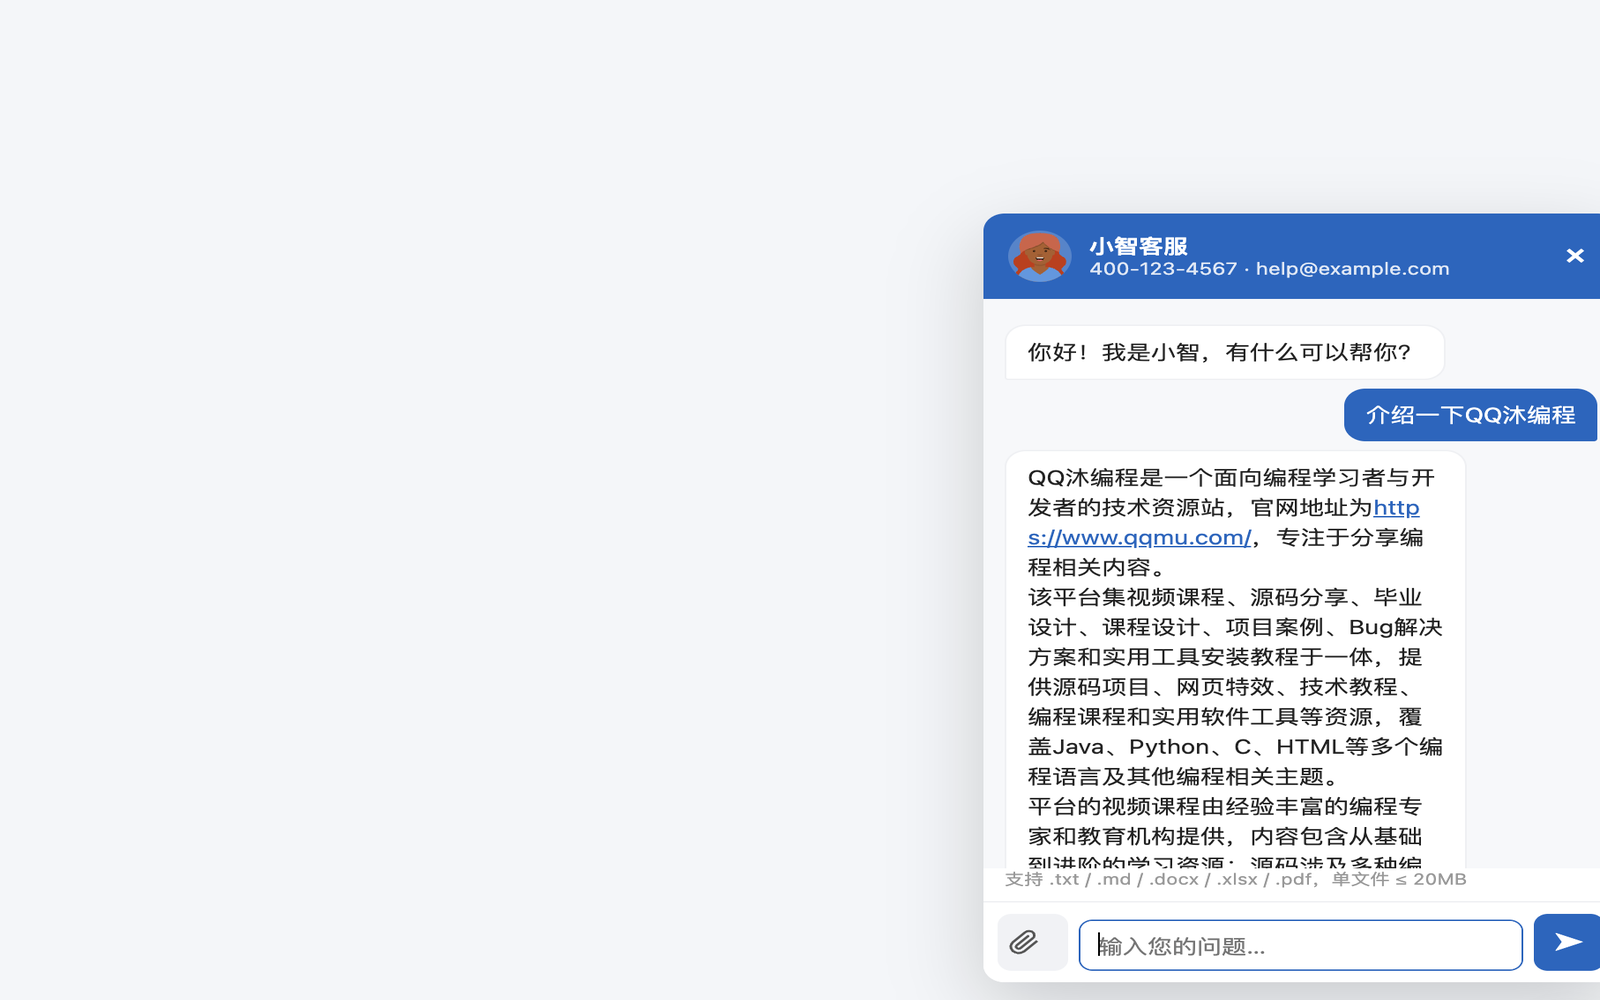Click the 介绍一下QQ沐编程 user message bubble
Image resolution: width=1600 pixels, height=1000 pixels.
[x=1470, y=415]
